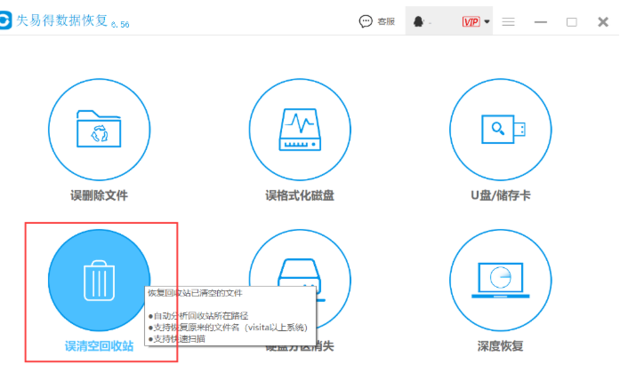
Task: Open the QQ penguin account icon
Action: [x=418, y=21]
